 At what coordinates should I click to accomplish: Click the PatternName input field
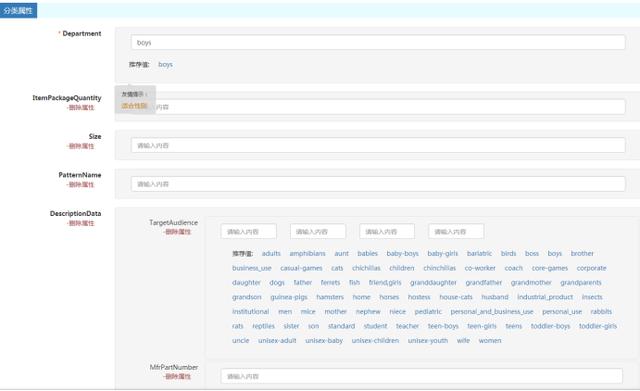coord(378,184)
